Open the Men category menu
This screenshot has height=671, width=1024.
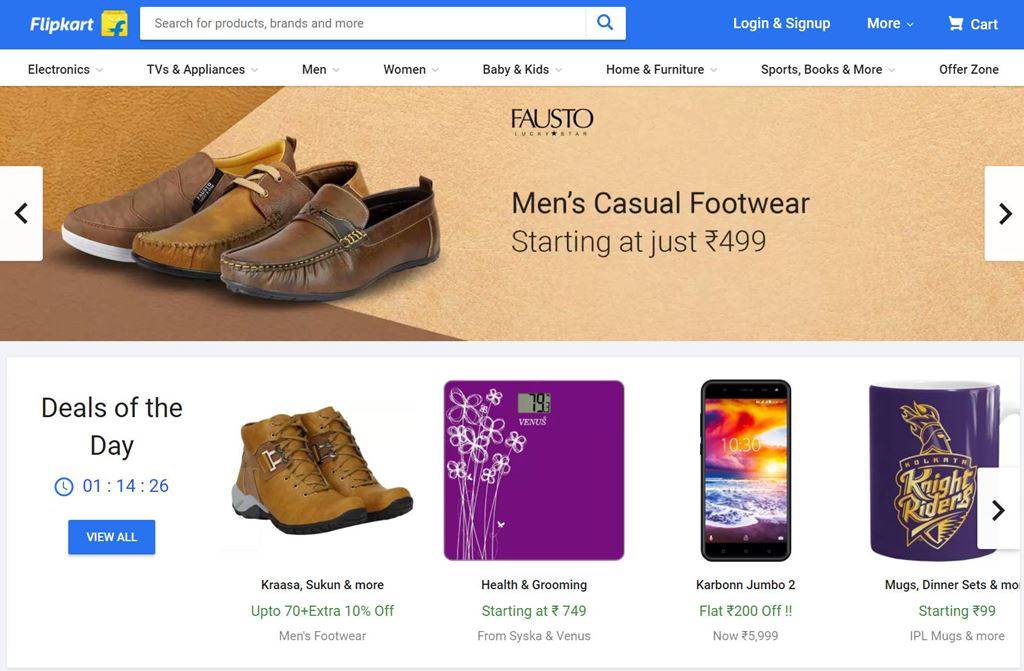click(314, 69)
